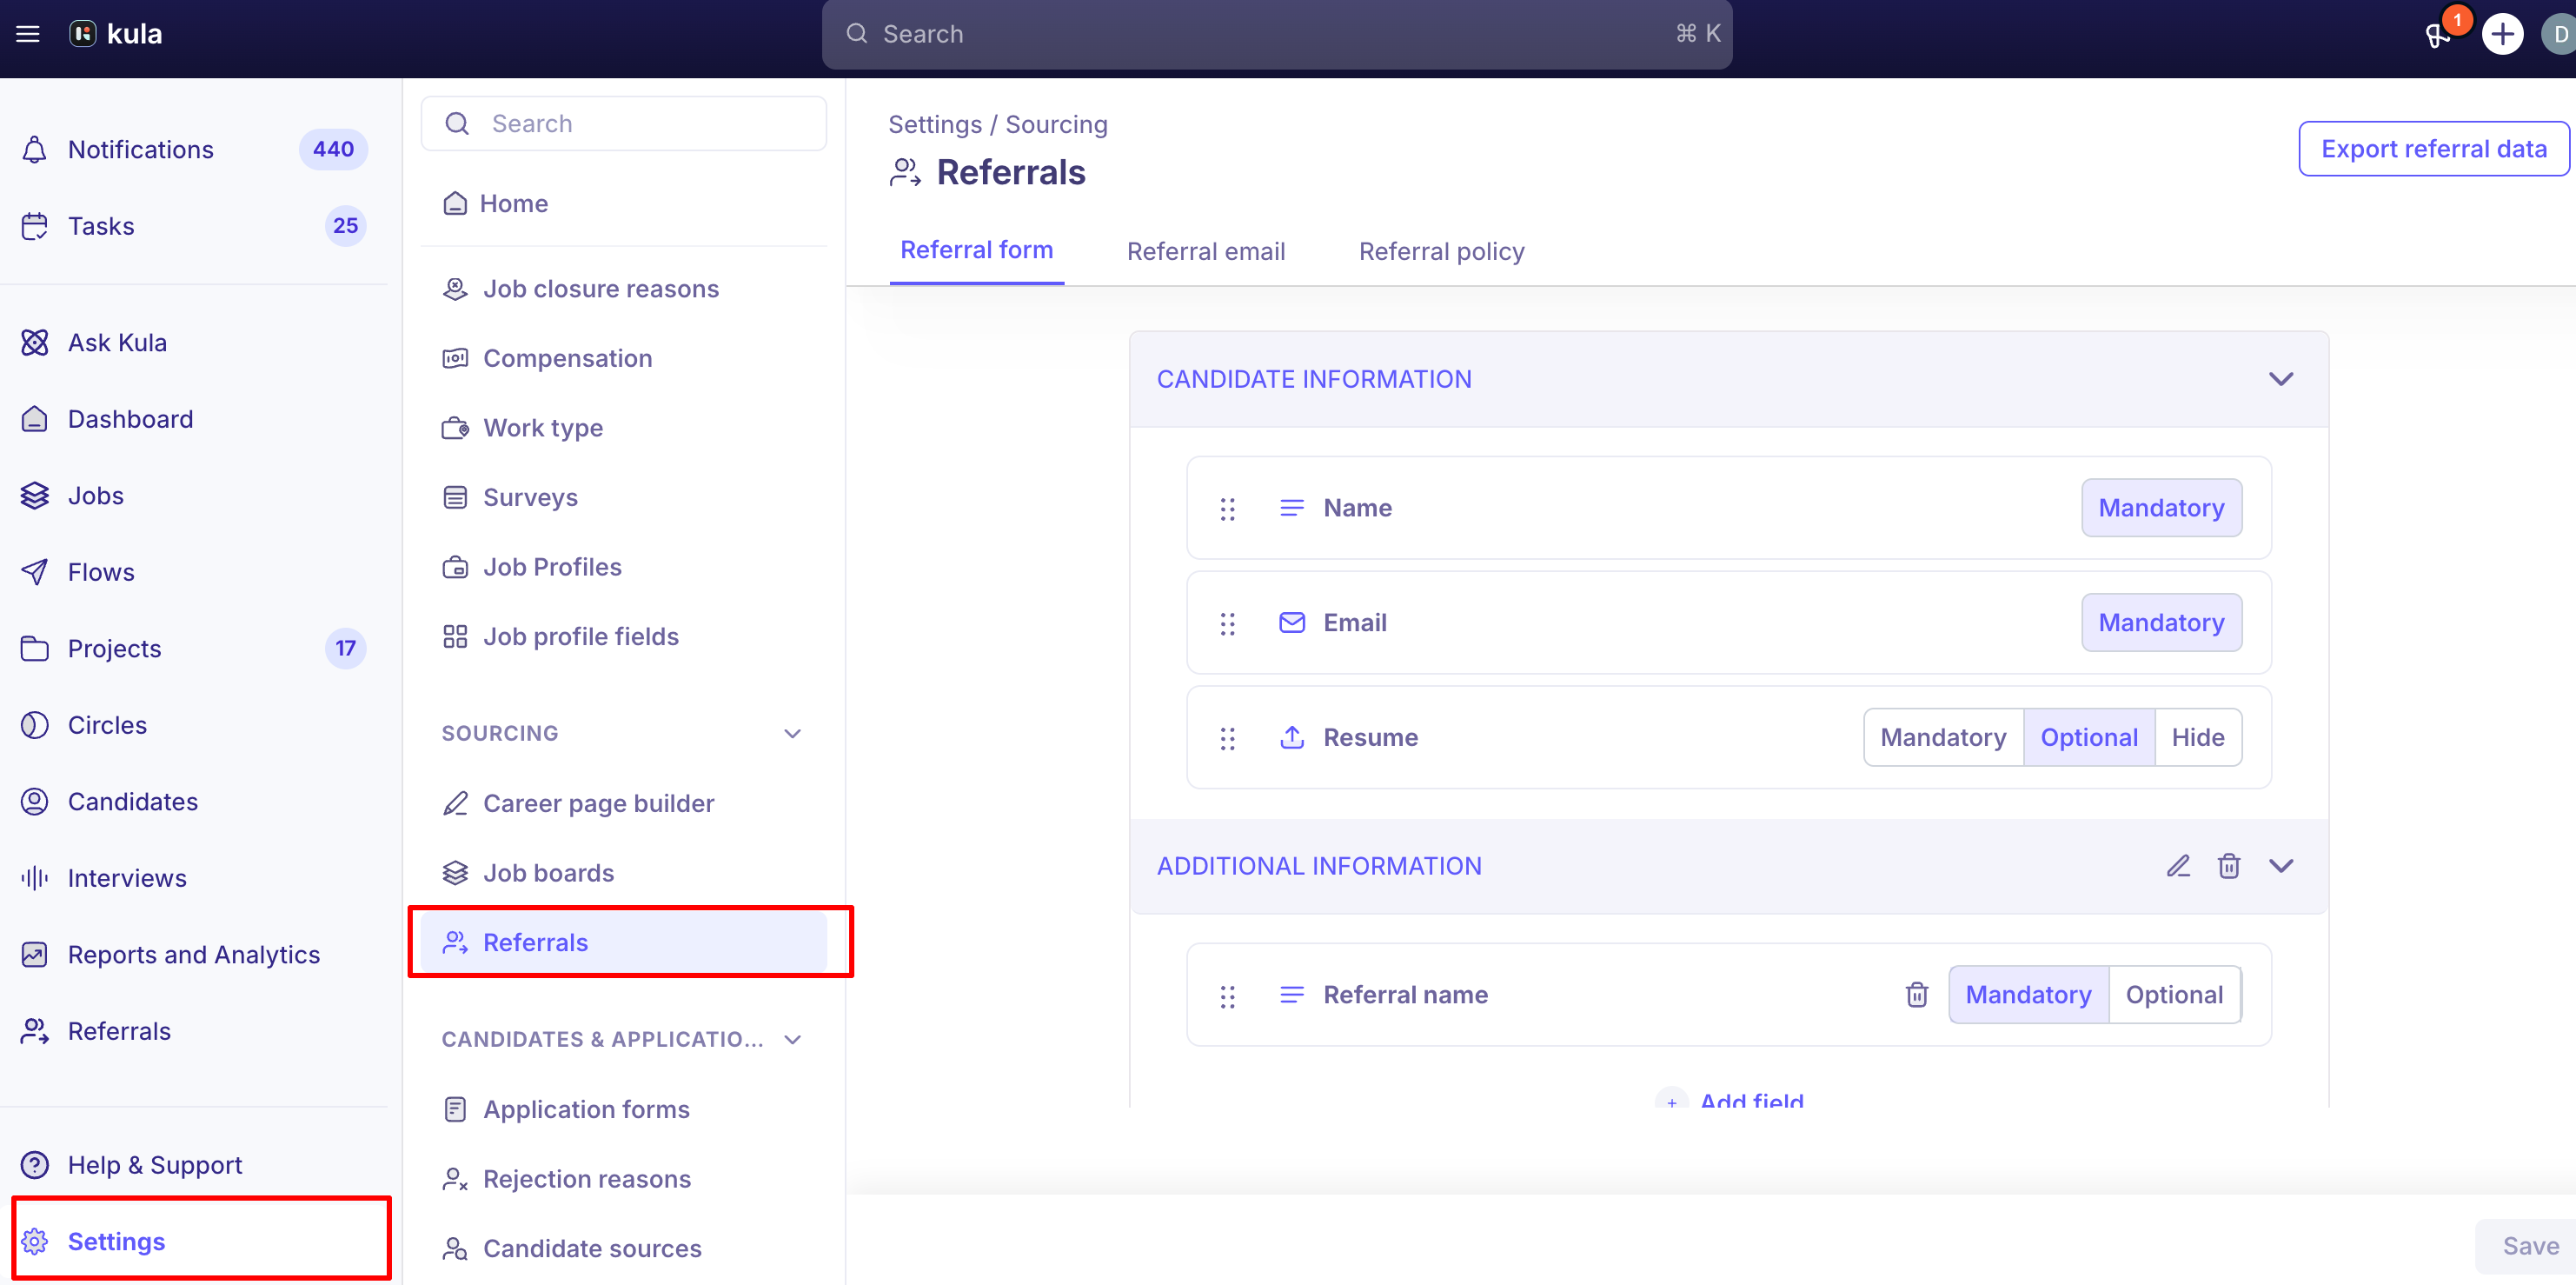
Task: Click Export referral data button
Action: 2433,149
